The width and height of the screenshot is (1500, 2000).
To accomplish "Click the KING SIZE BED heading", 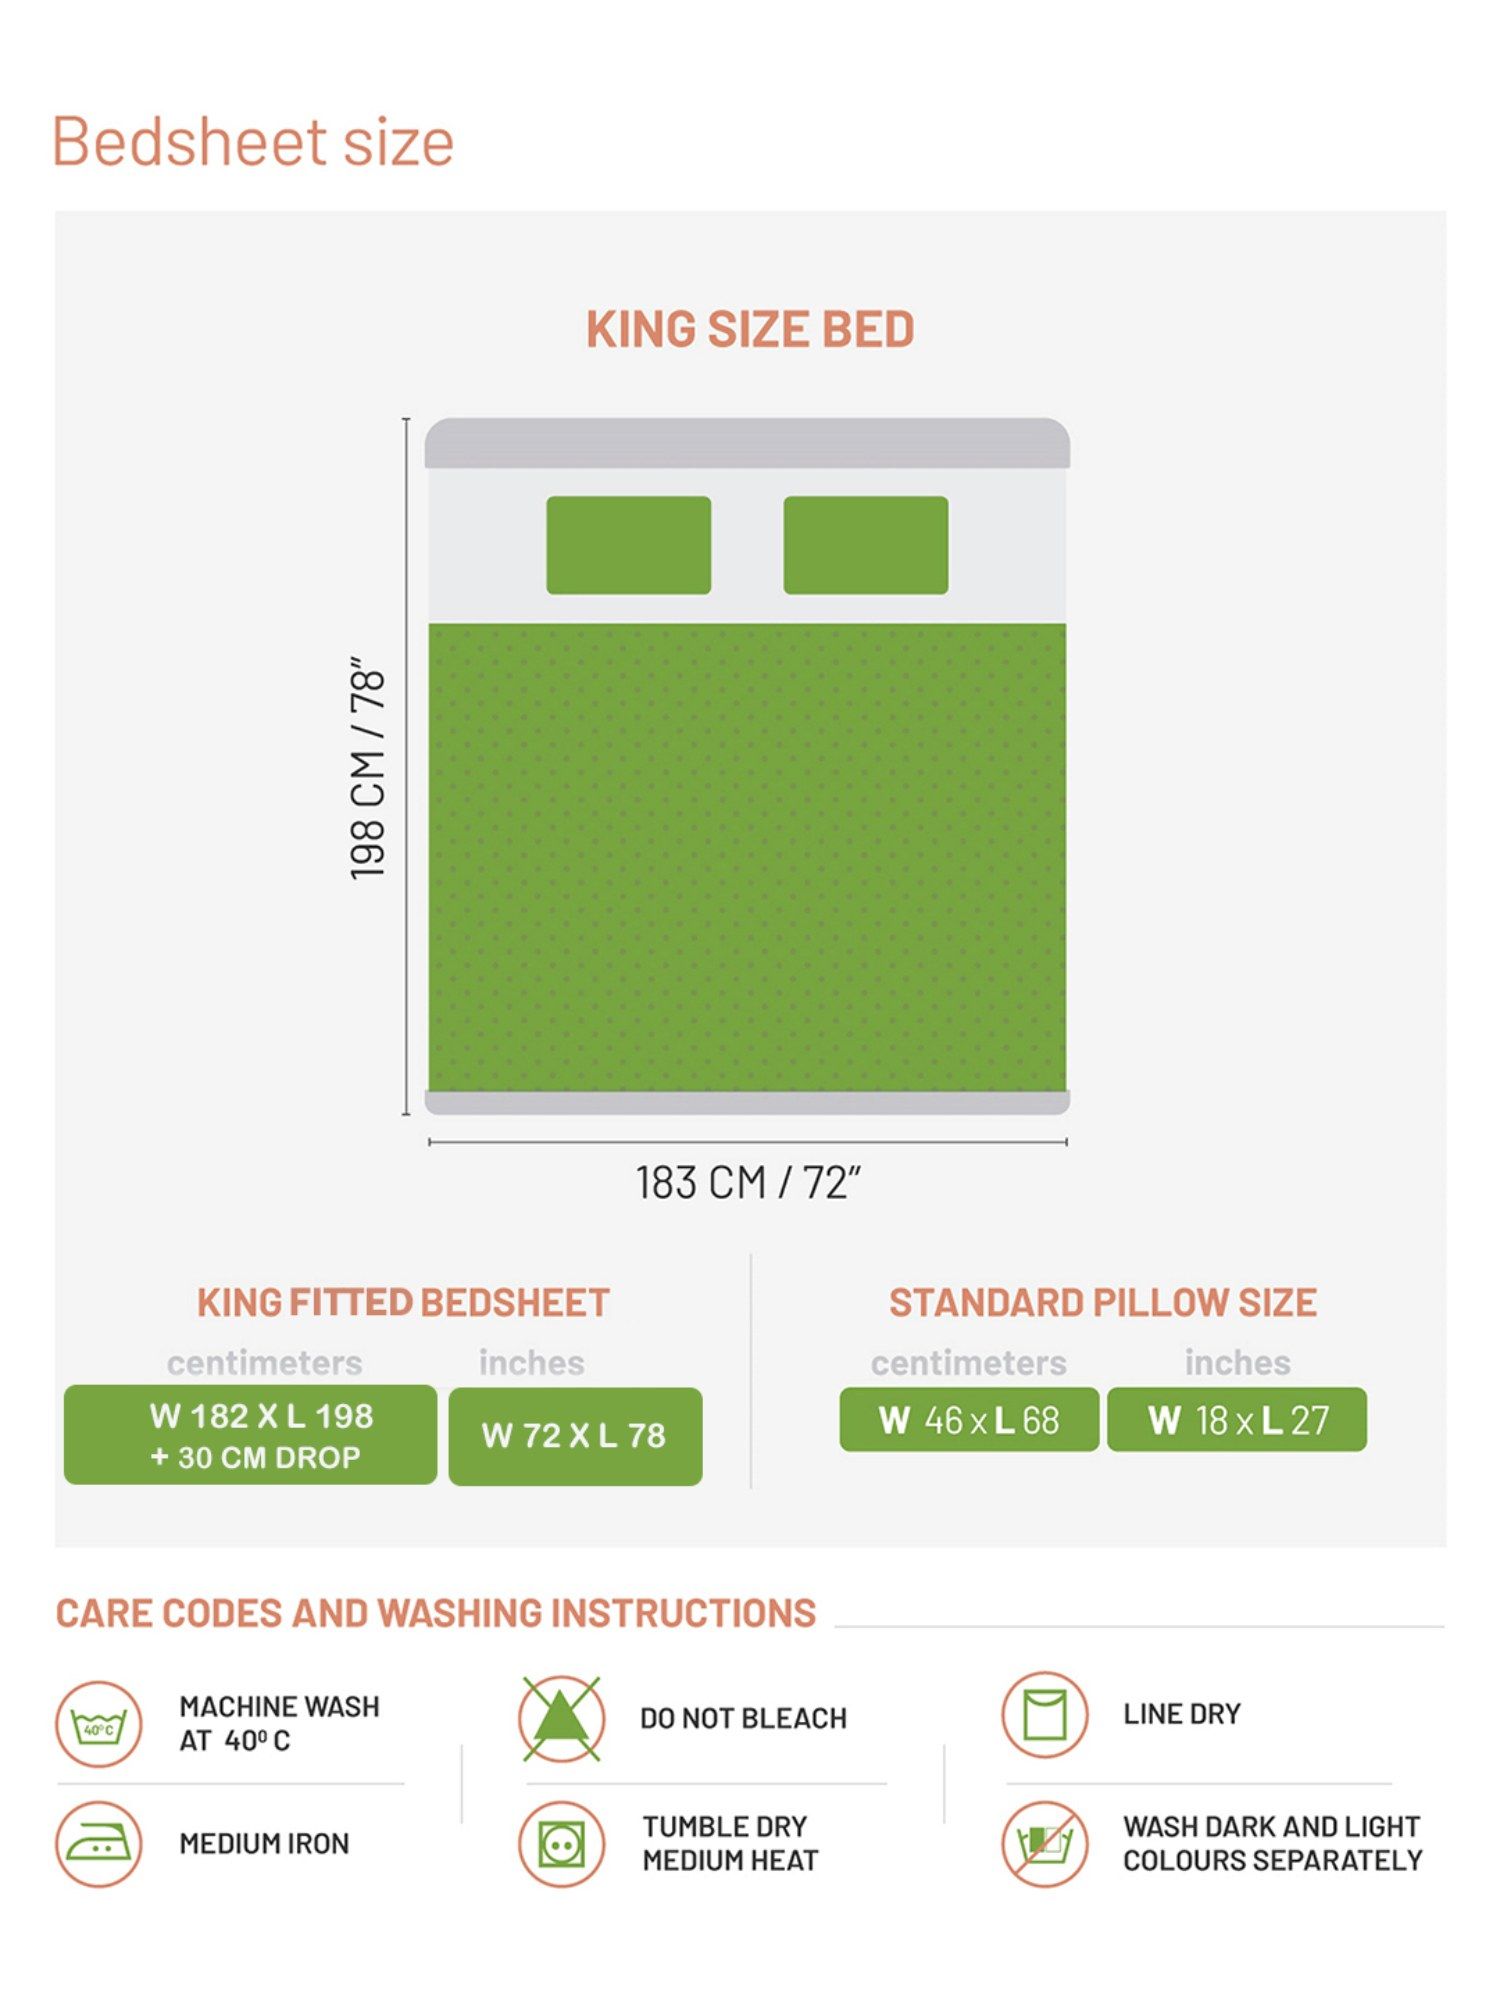I will click(x=750, y=330).
